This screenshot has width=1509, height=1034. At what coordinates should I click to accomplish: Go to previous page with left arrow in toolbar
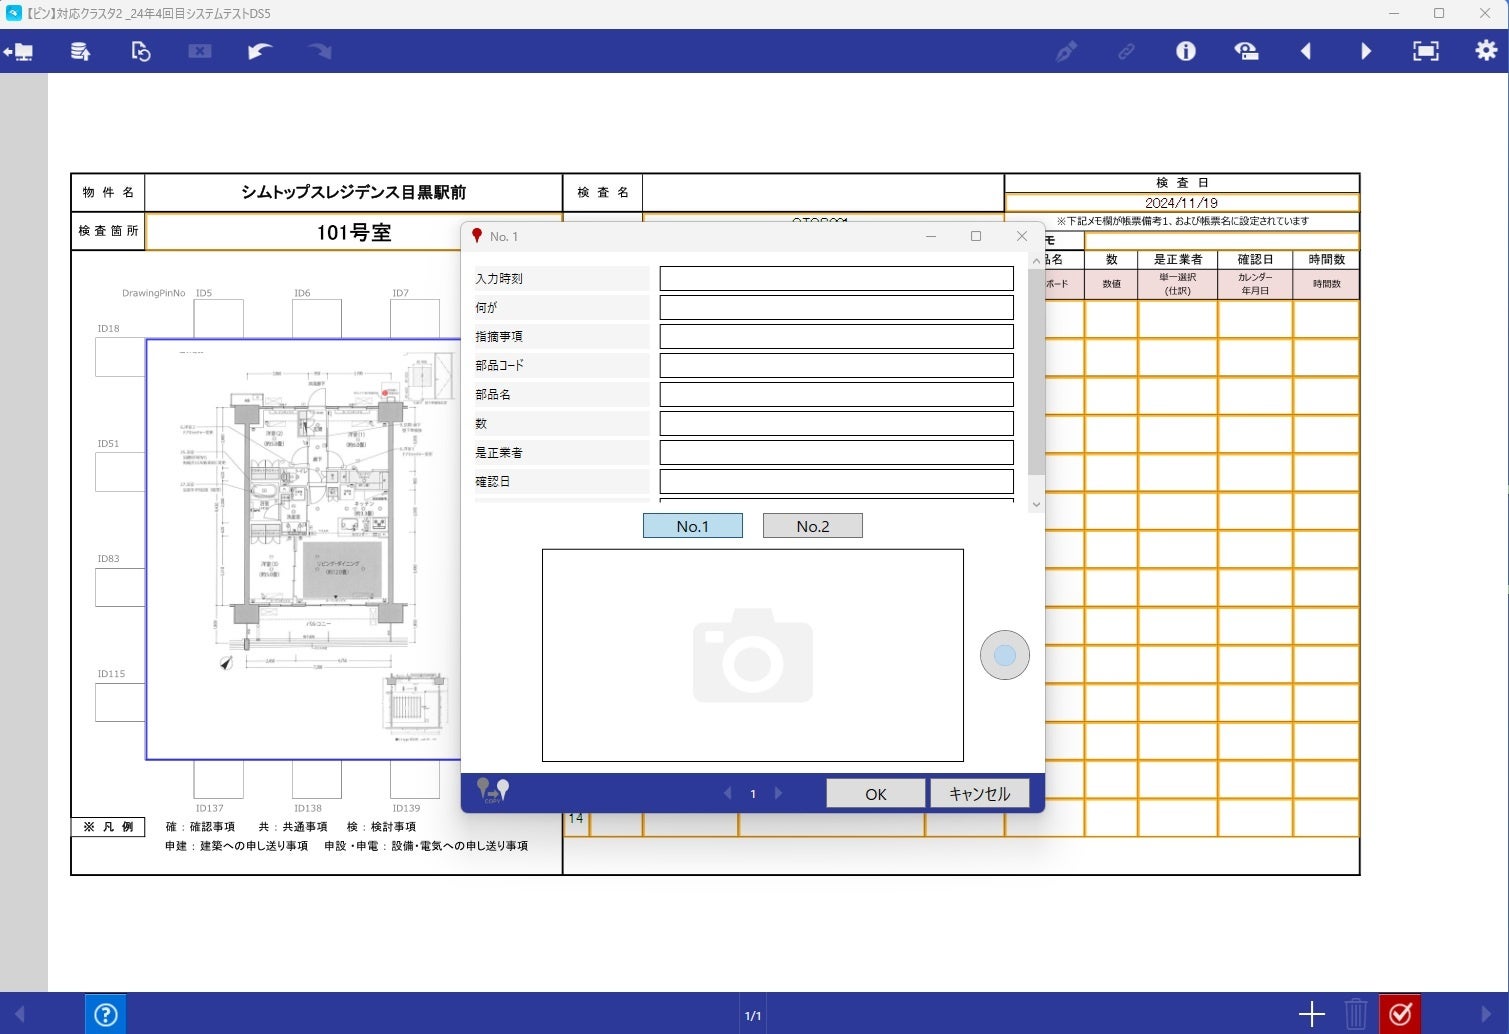(x=1305, y=51)
